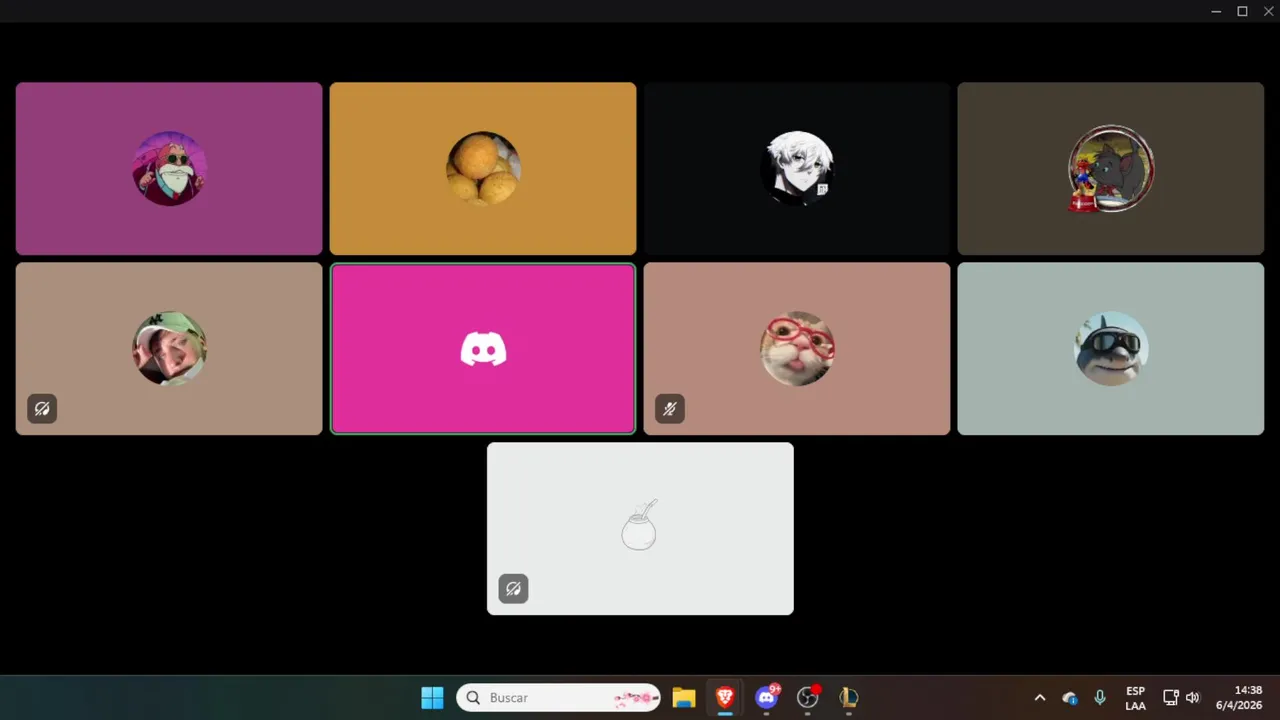Click deafened icon on mate gourd tile
This screenshot has height=720, width=1280.
[x=513, y=588]
